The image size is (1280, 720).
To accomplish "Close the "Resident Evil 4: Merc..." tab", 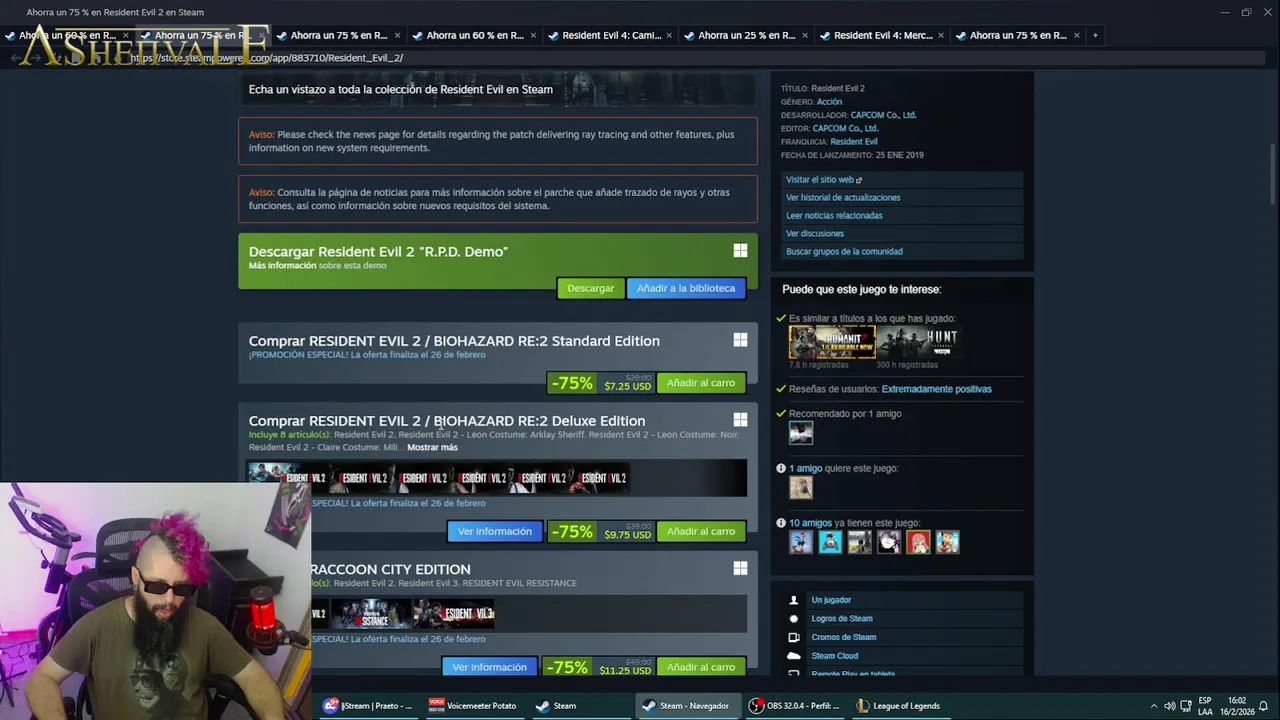I will tap(941, 36).
